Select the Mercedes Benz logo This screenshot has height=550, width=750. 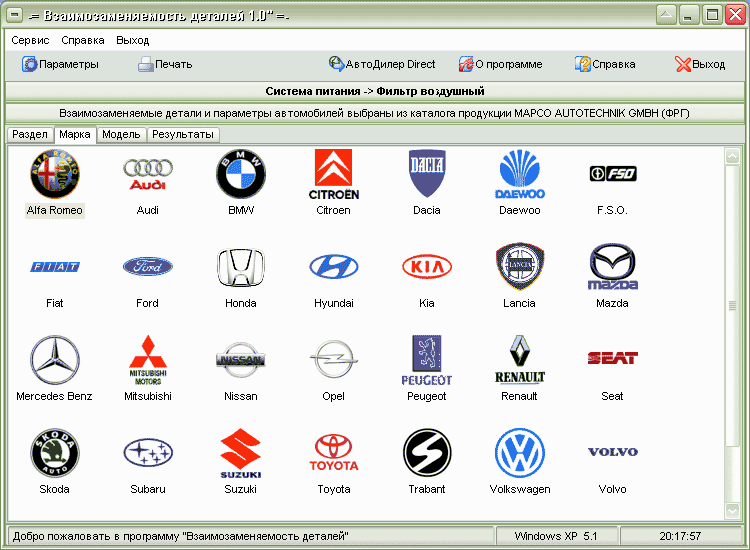[x=55, y=360]
